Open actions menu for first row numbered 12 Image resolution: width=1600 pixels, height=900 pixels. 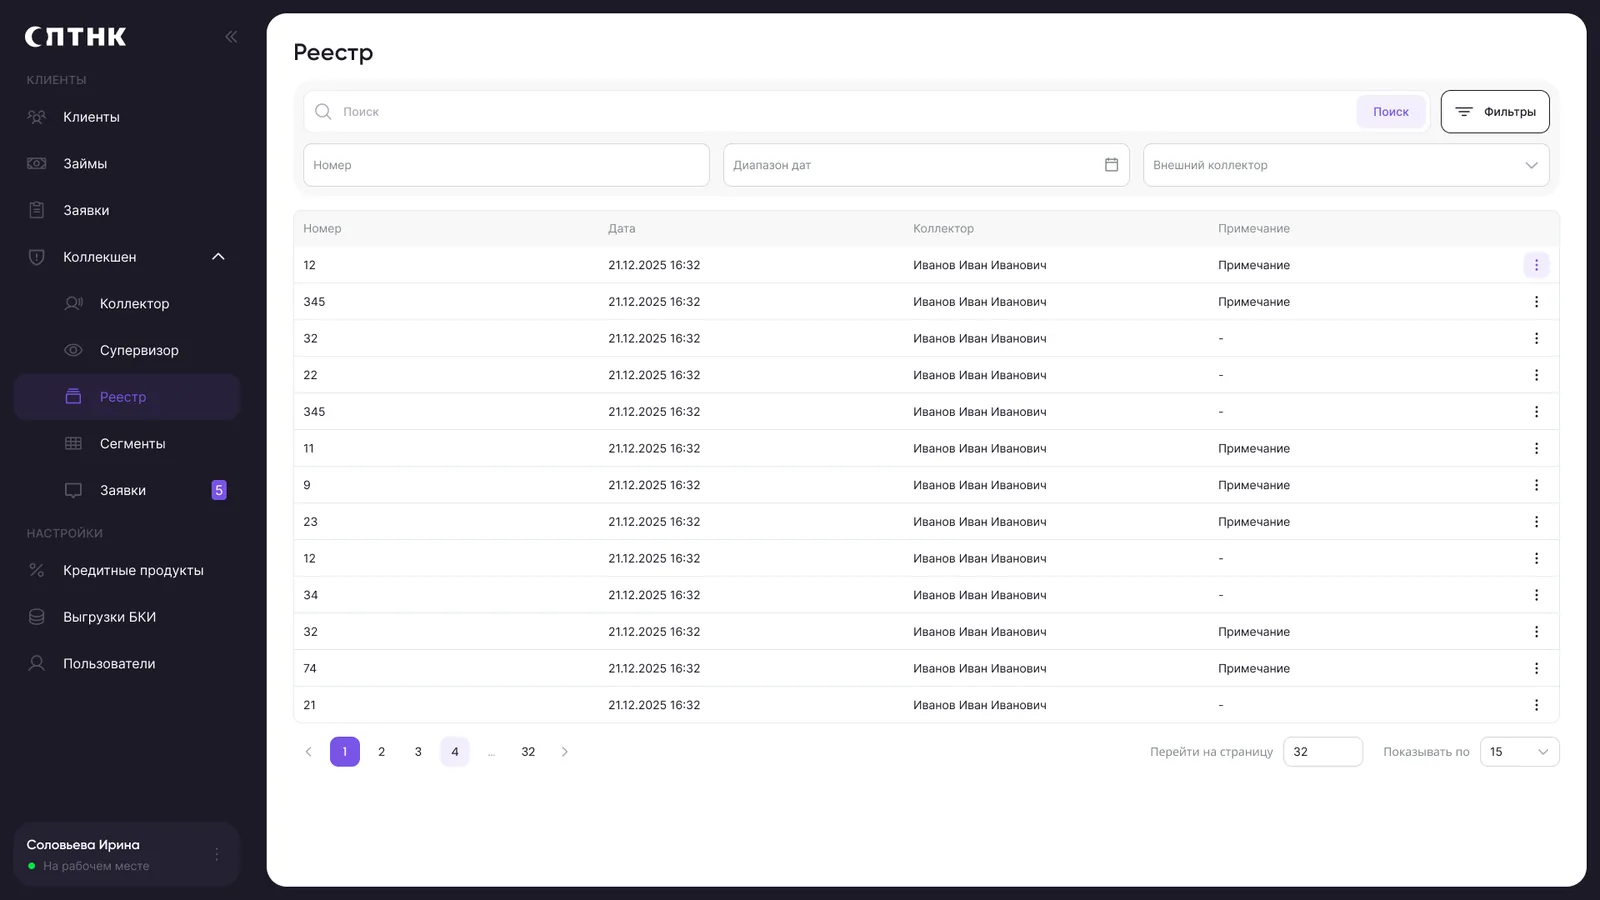click(x=1536, y=265)
